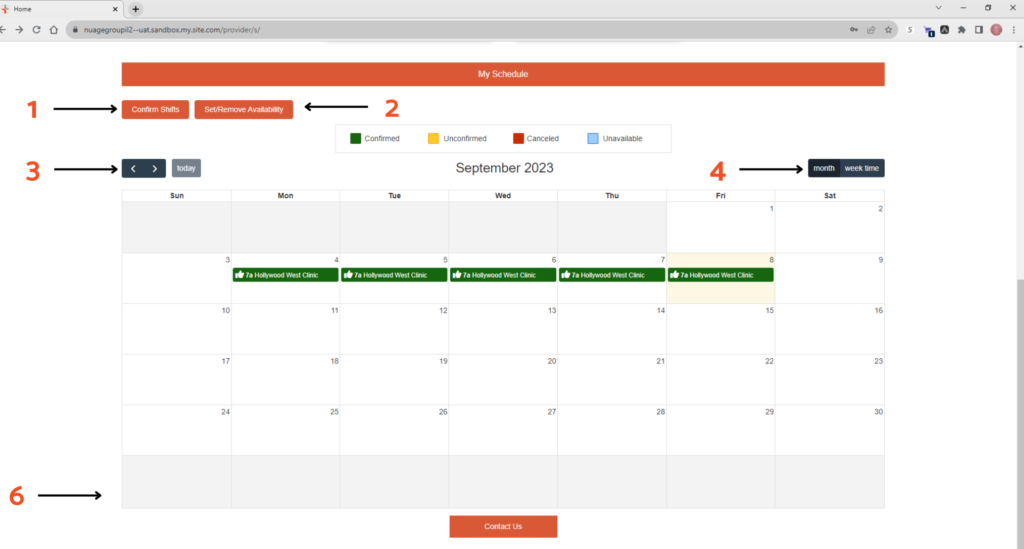This screenshot has height=549, width=1024.
Task: Click the Contact Us button
Action: click(503, 526)
